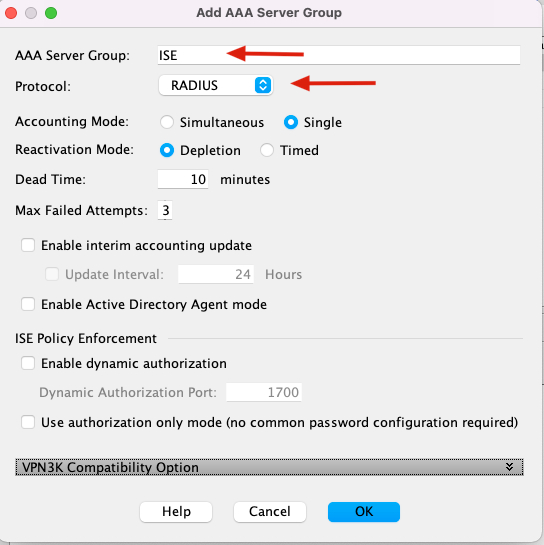Click the Update Interval hours field

click(x=216, y=274)
